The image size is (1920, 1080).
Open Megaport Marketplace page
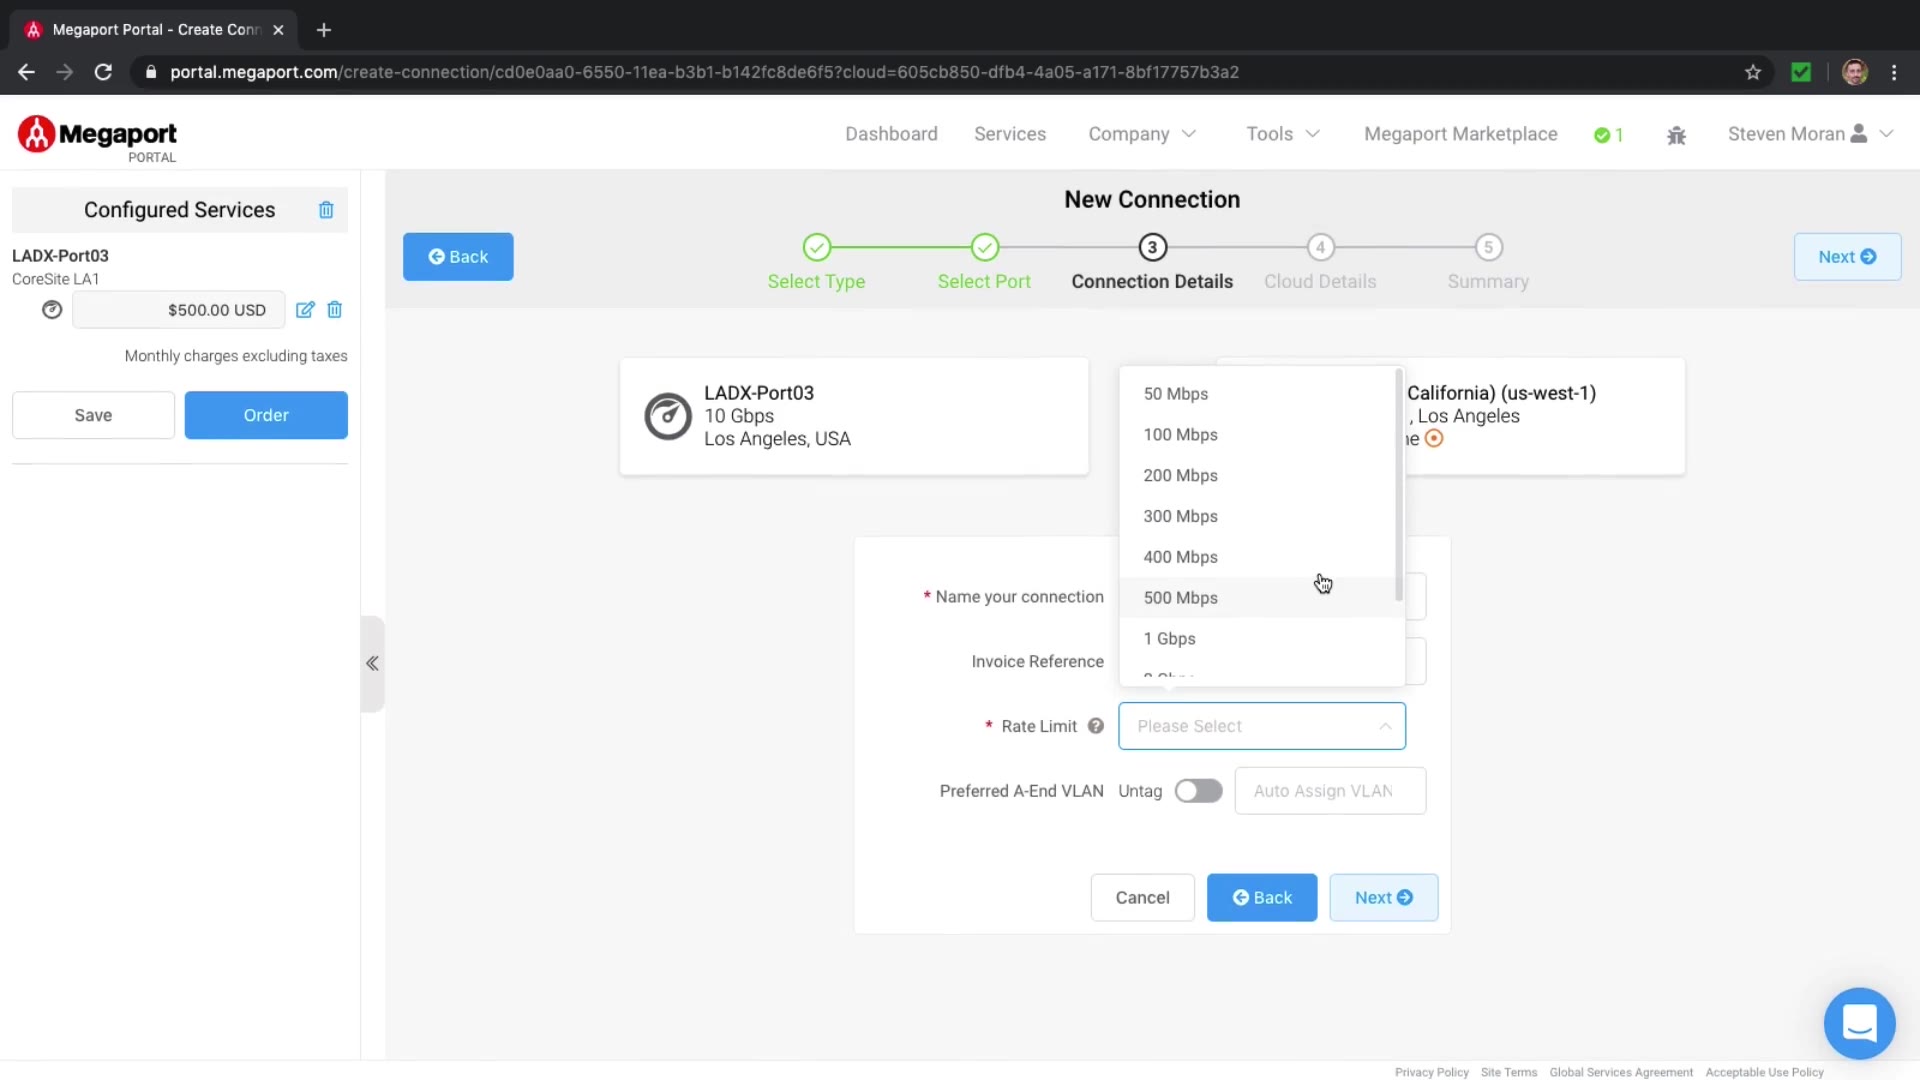tap(1460, 134)
